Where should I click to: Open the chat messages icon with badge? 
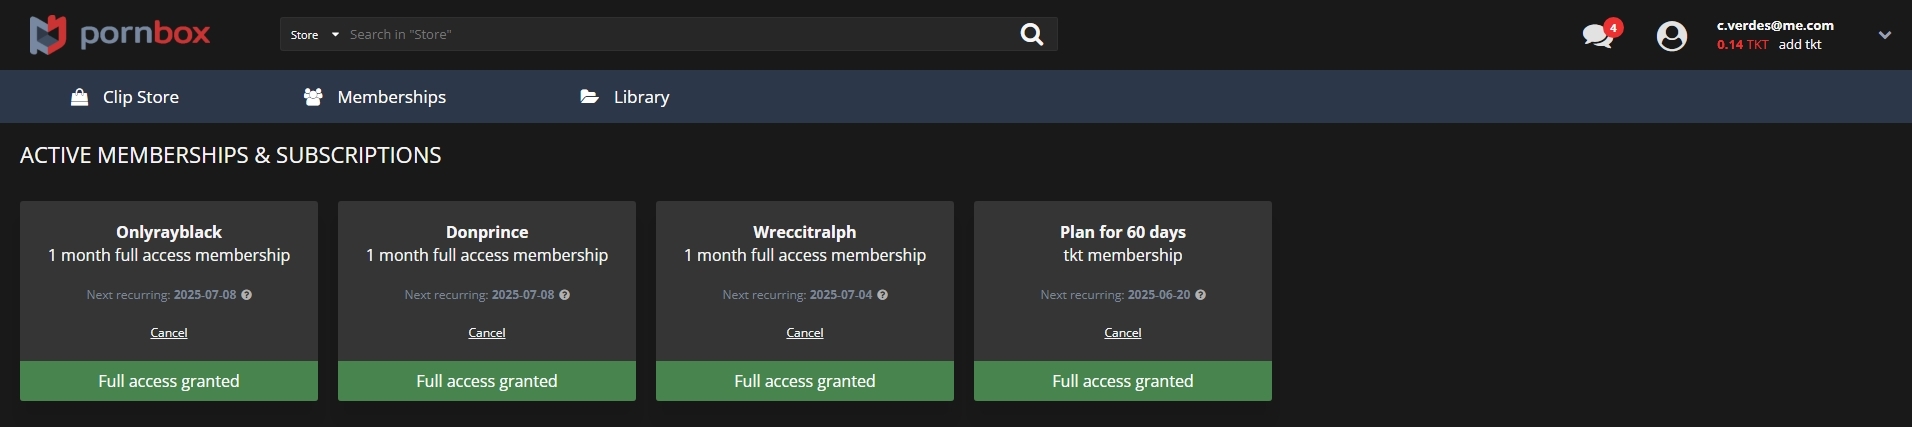pos(1600,35)
